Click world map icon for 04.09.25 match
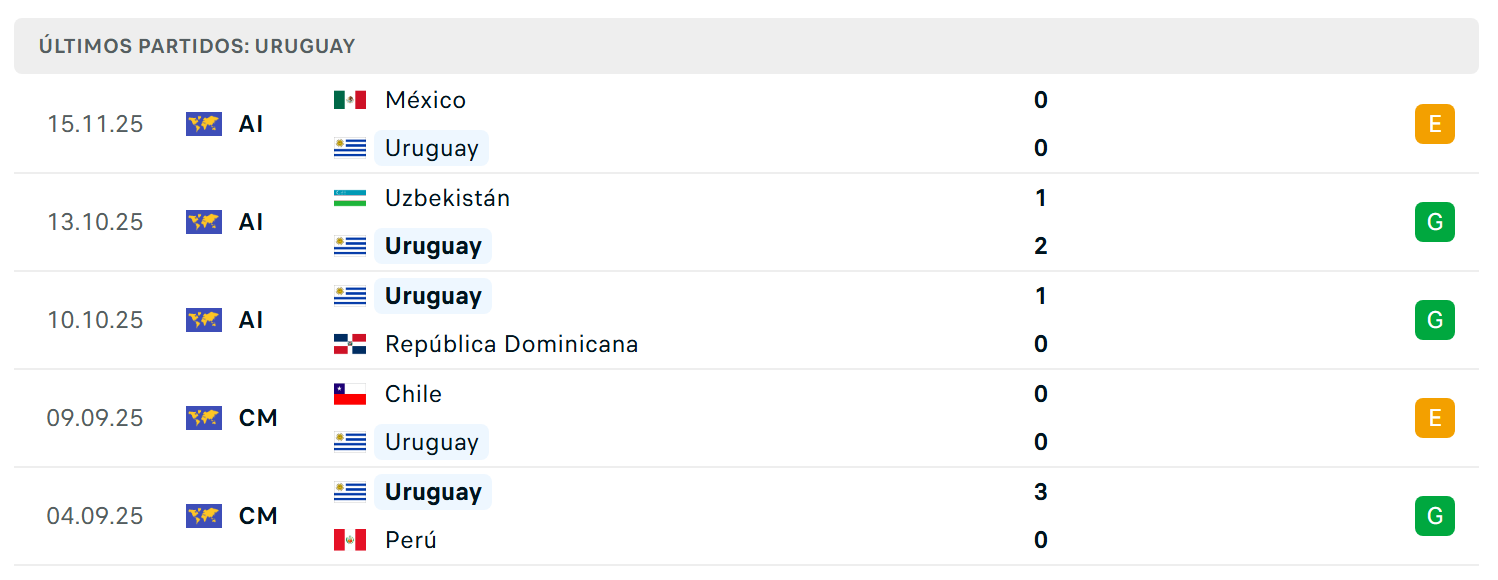The height and width of the screenshot is (580, 1498). tap(204, 516)
